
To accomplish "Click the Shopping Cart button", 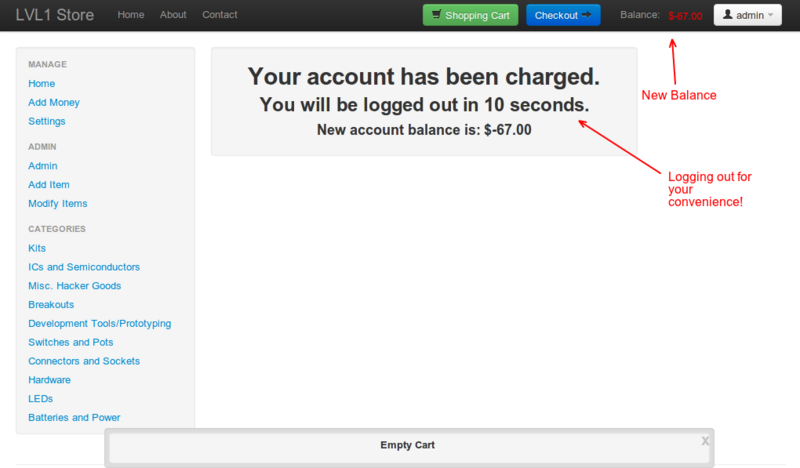I will coord(471,15).
